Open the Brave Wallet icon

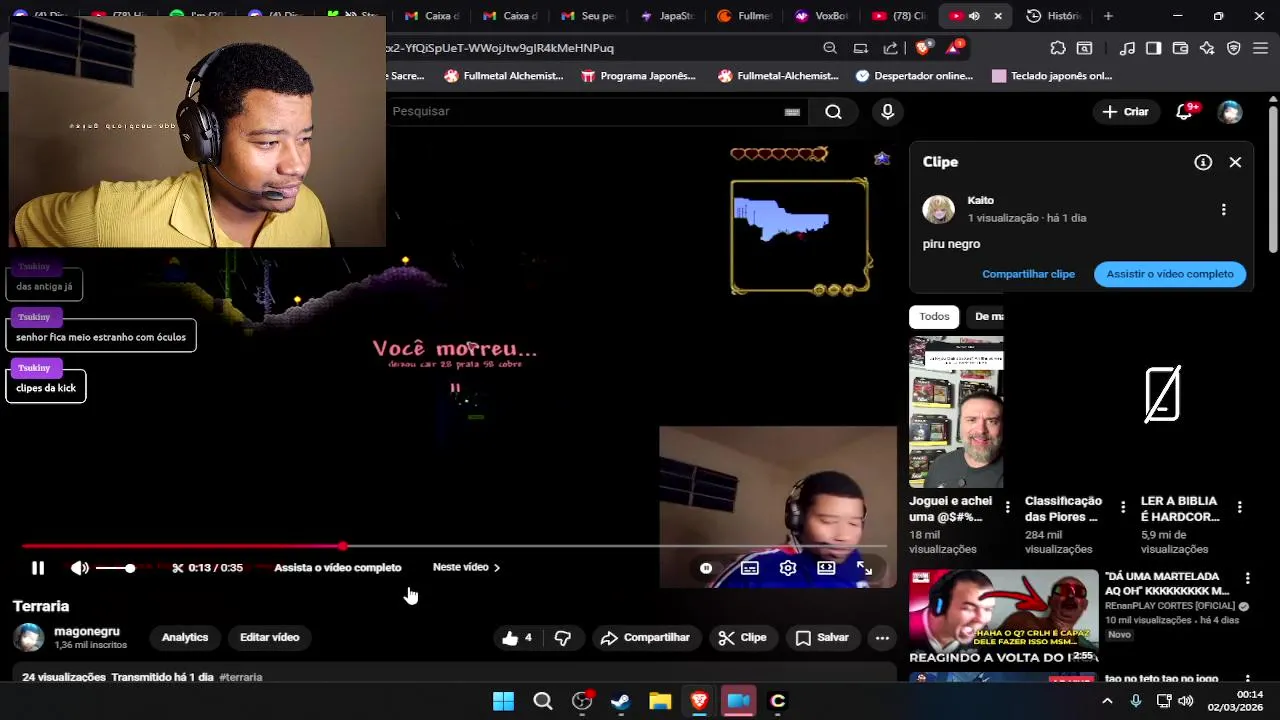(1180, 48)
